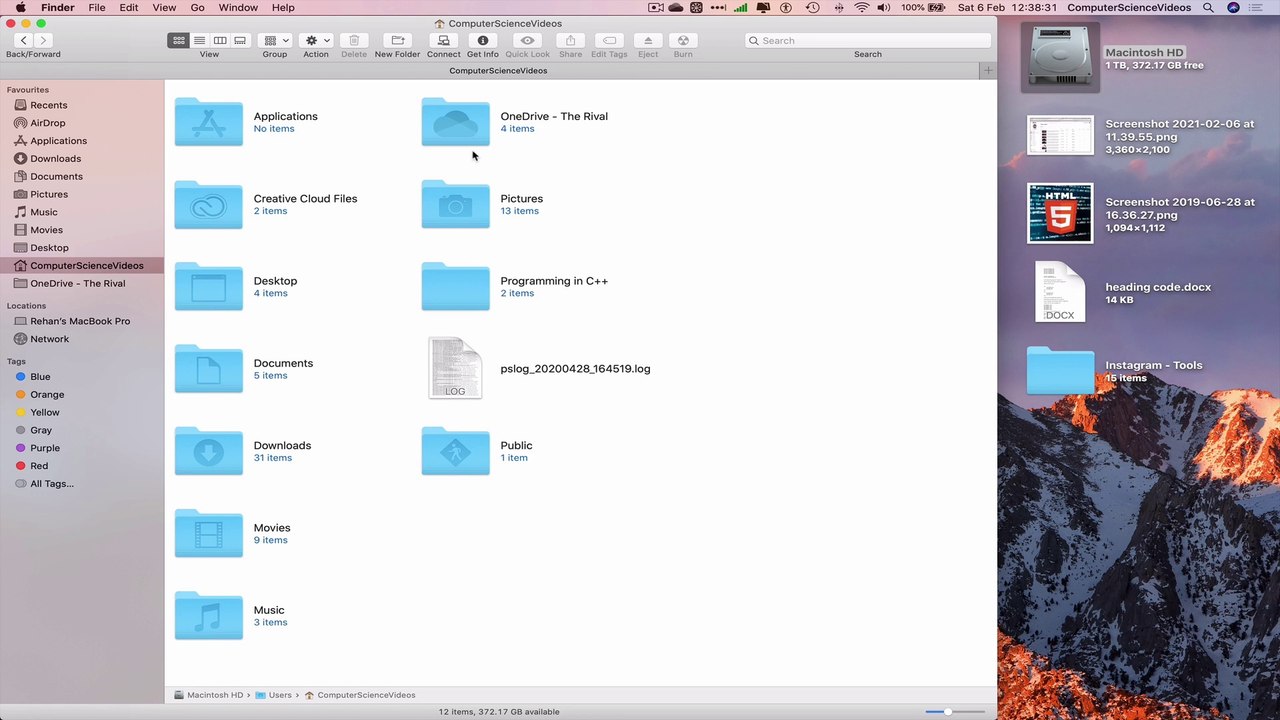Select Rehan's MacBook Pro in sidebar

(x=80, y=321)
